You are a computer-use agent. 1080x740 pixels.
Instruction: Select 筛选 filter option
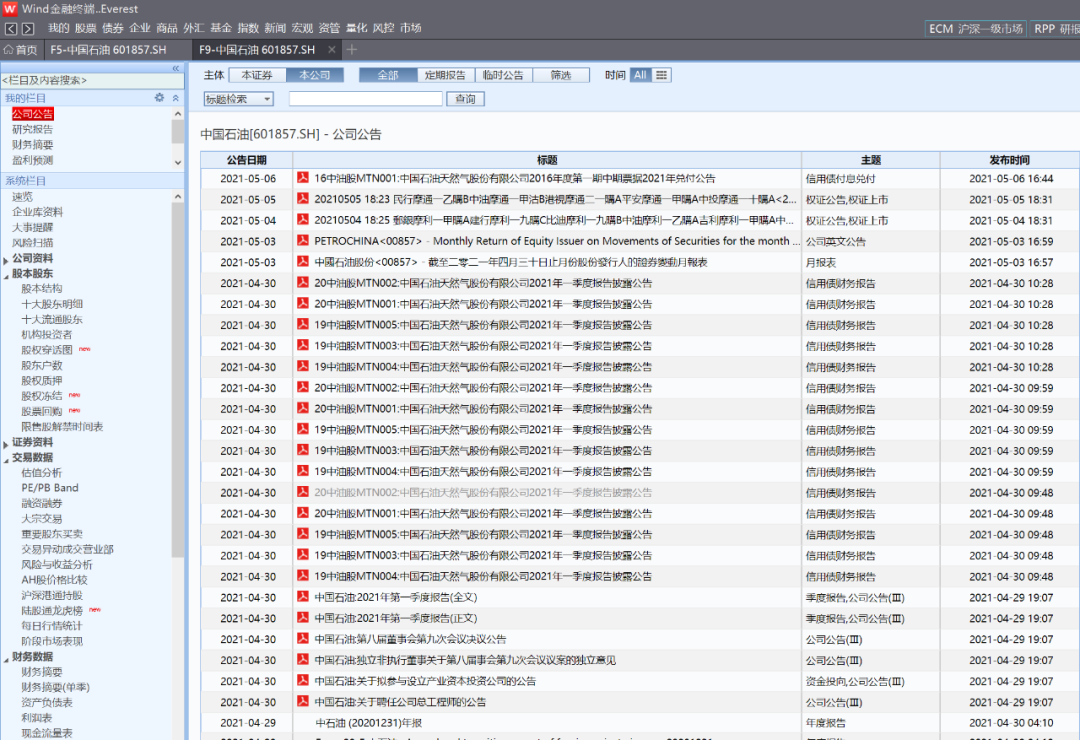point(561,75)
